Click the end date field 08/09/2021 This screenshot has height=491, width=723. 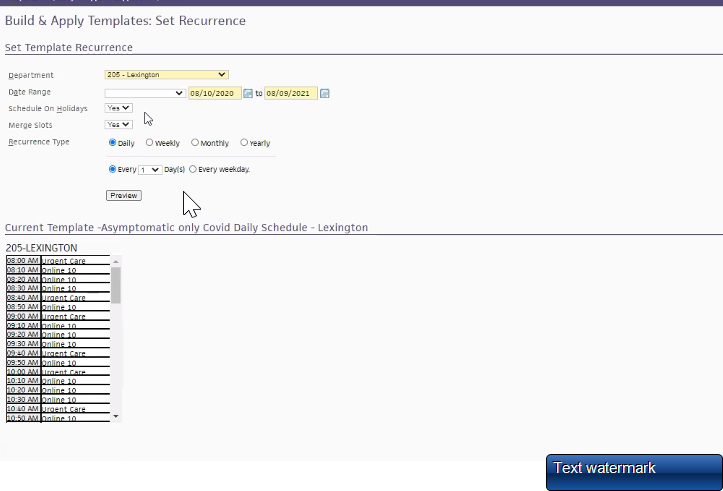(290, 93)
